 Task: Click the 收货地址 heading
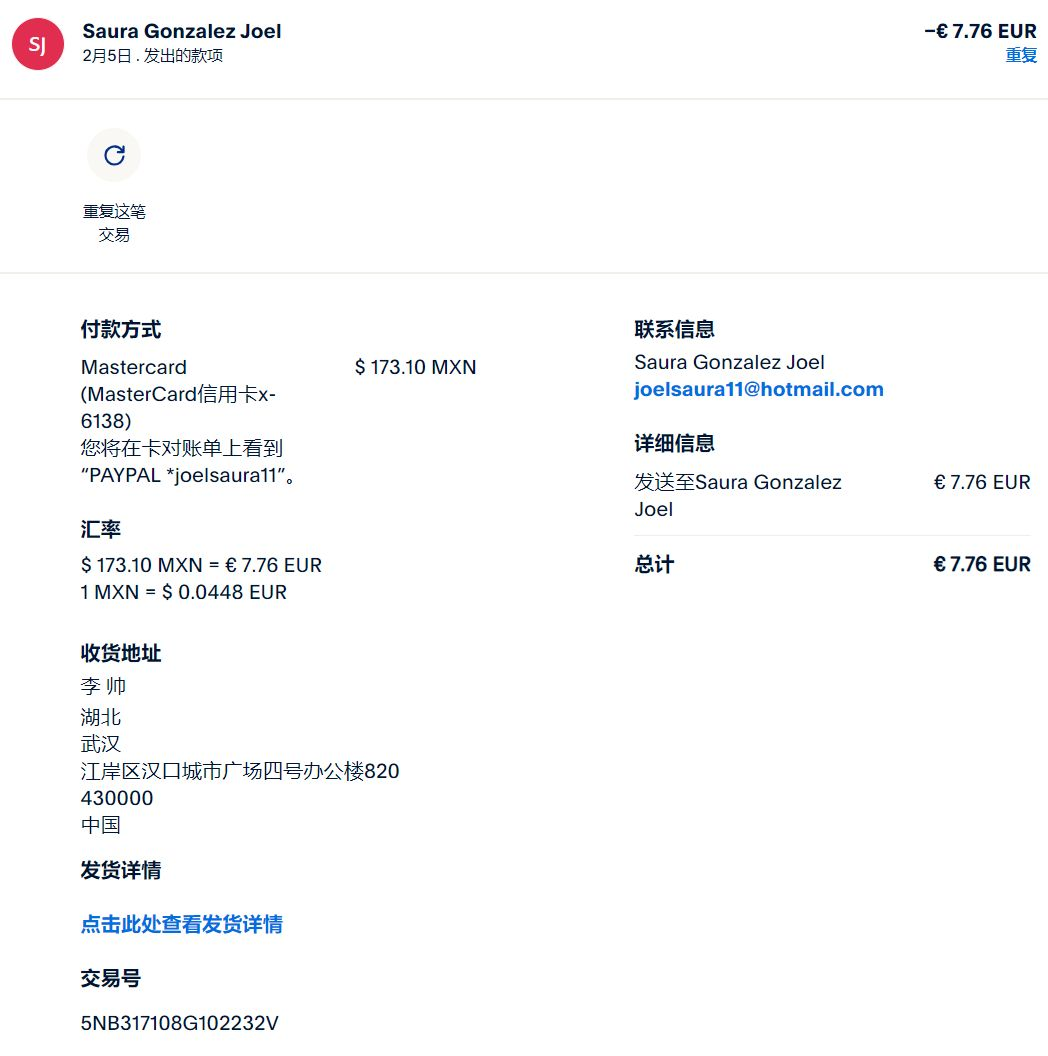click(121, 653)
